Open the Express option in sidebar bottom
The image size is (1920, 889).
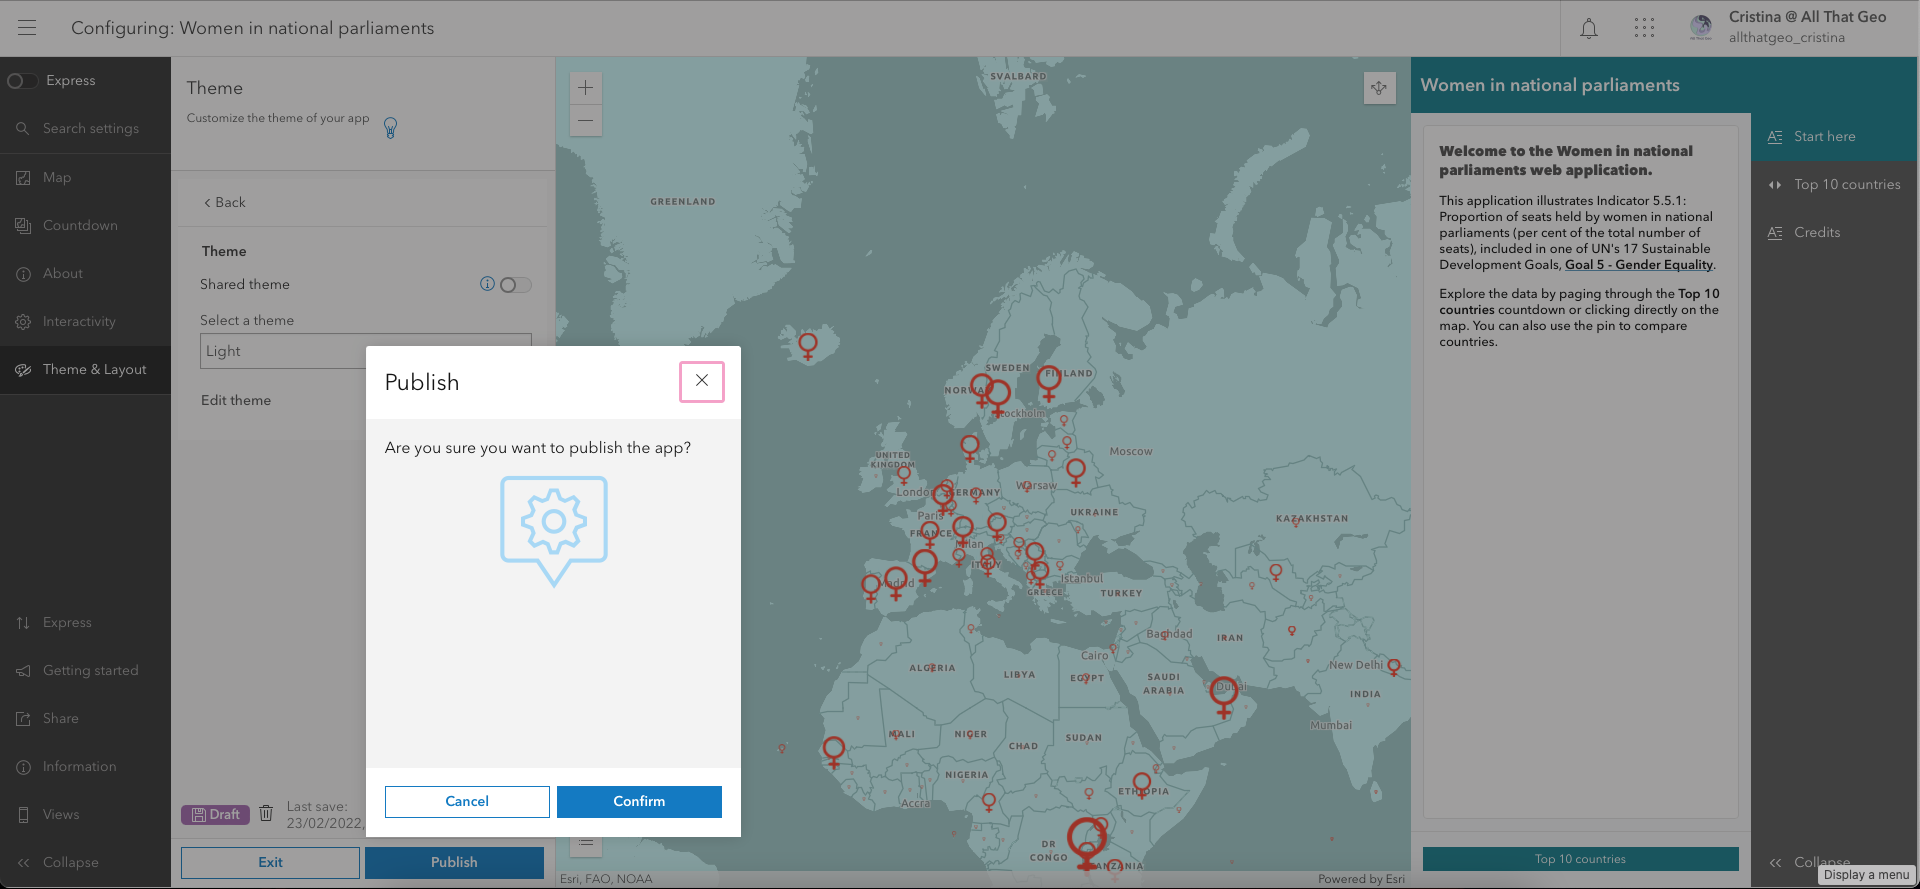[85, 622]
